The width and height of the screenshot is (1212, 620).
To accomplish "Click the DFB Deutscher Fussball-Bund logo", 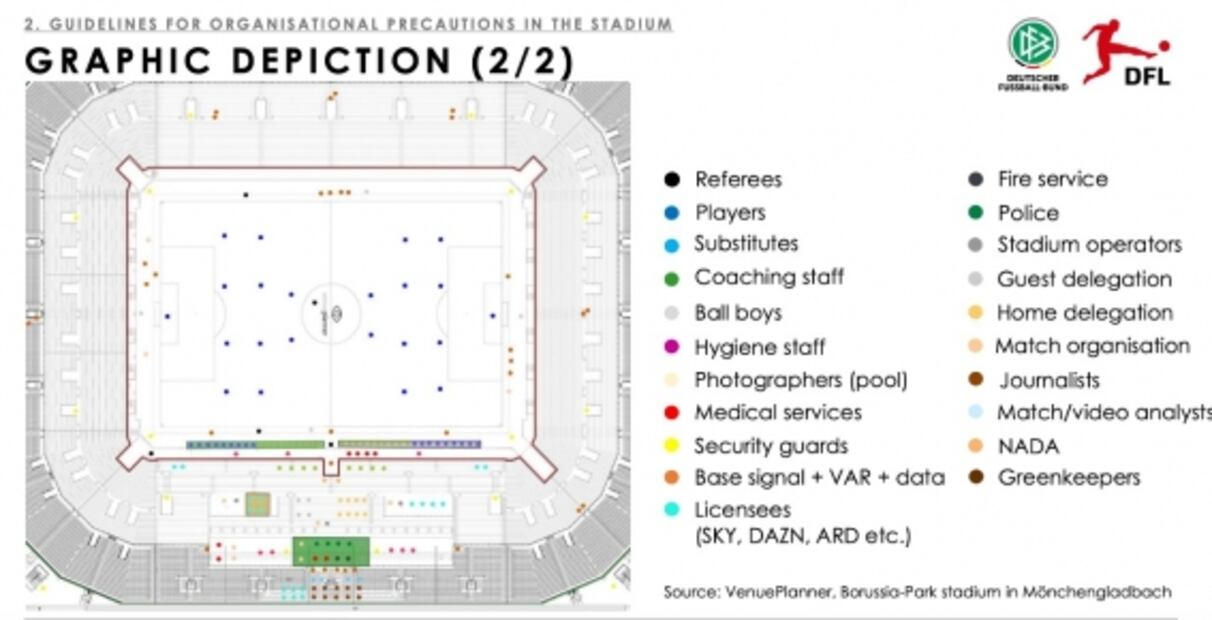I will (1032, 54).
